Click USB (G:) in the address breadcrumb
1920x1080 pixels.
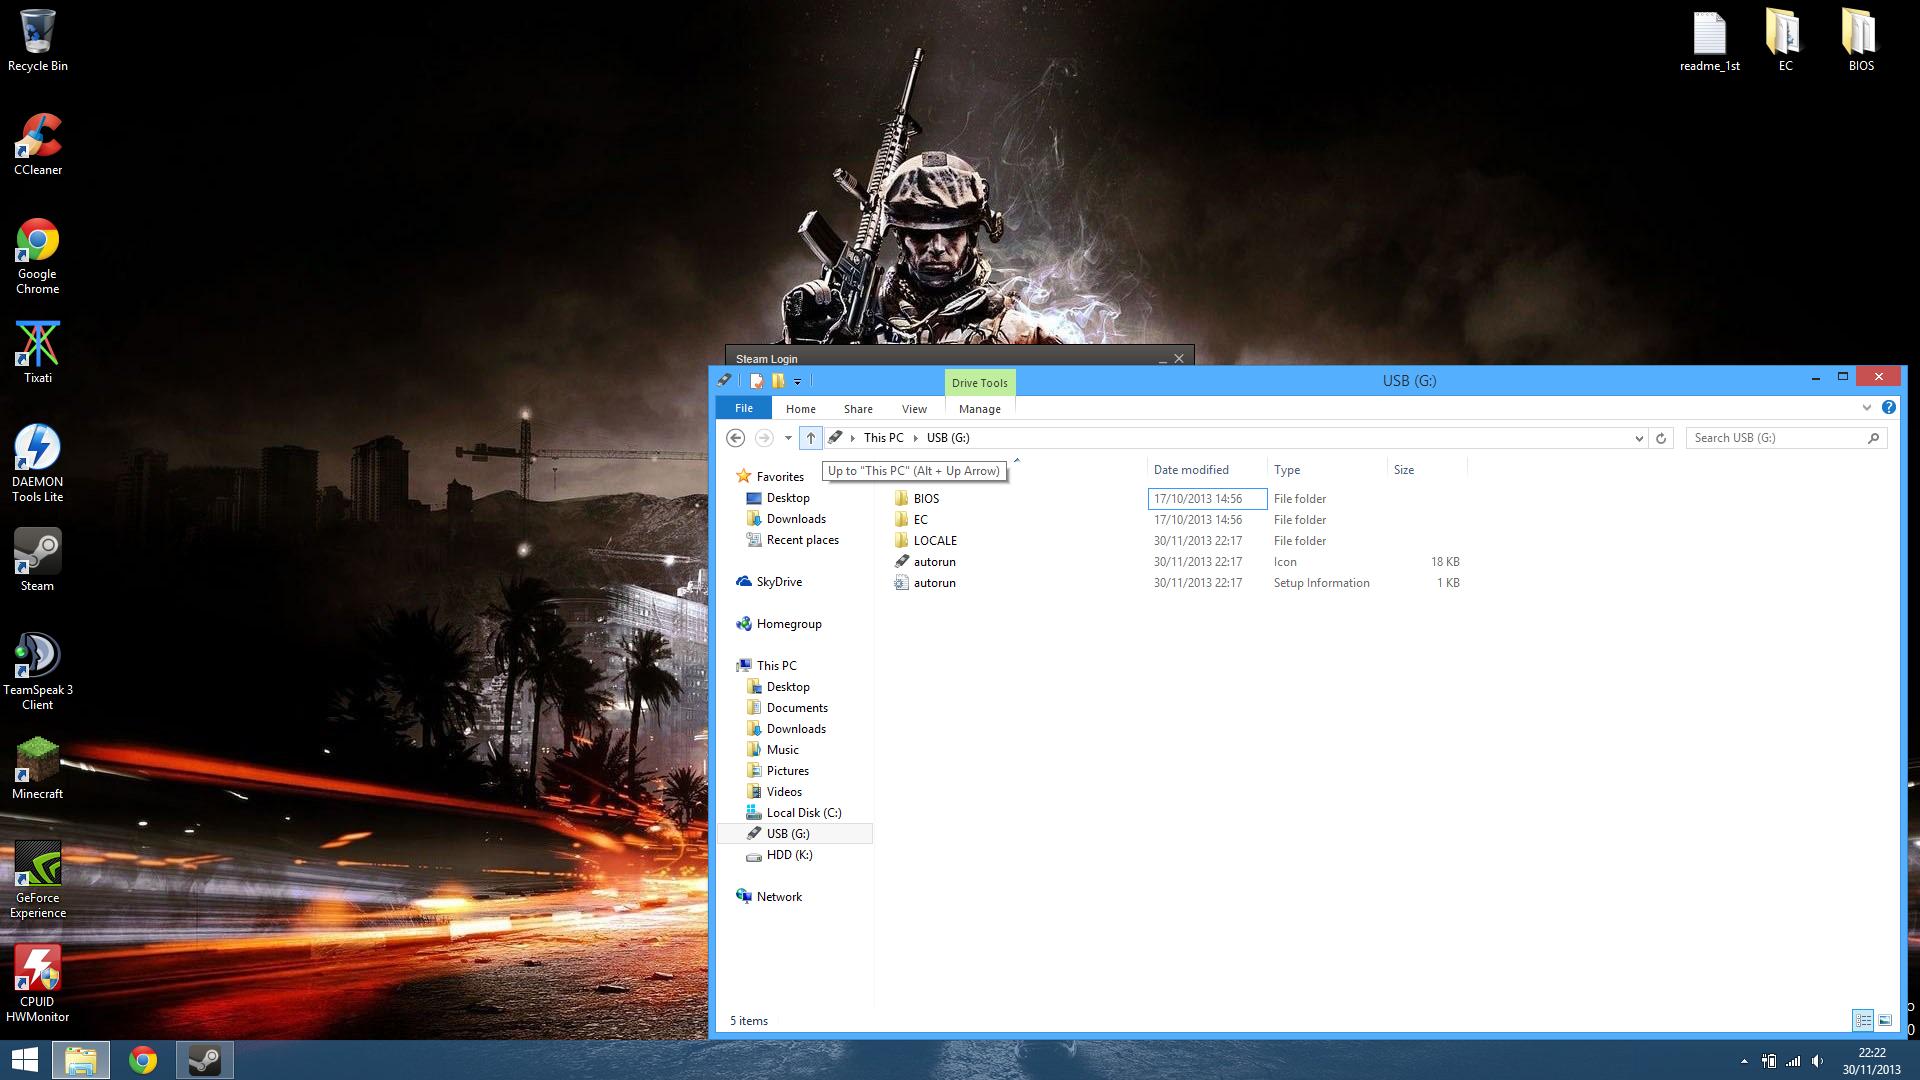click(x=948, y=438)
